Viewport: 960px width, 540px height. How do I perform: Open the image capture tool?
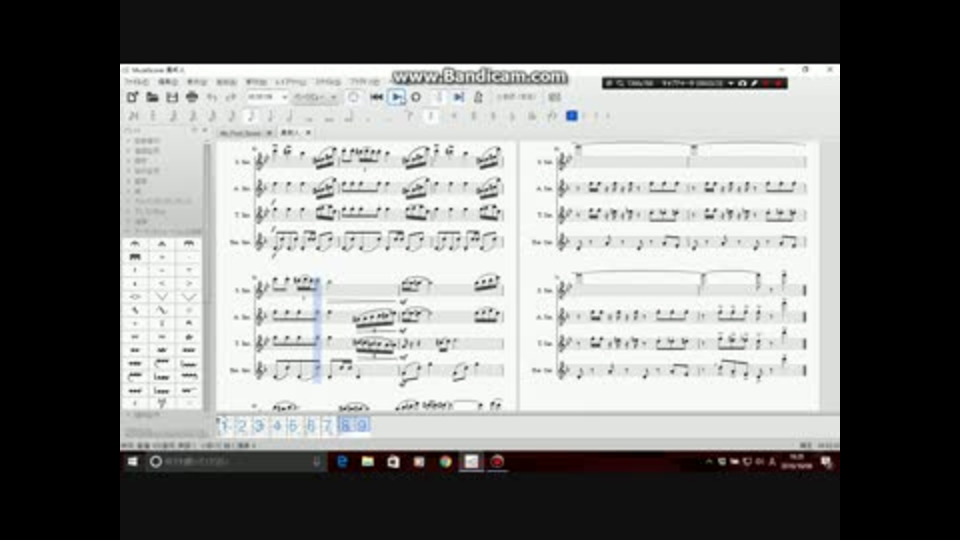[555, 97]
